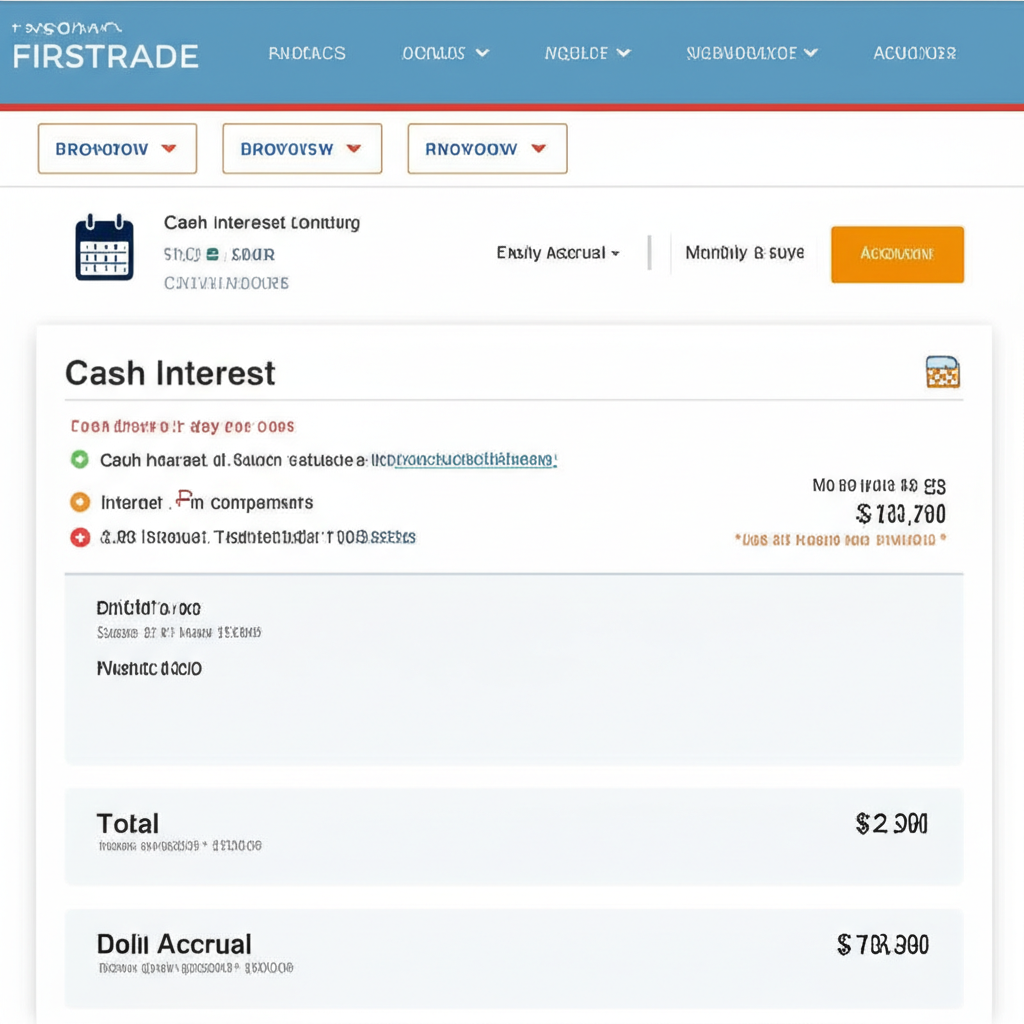Select the Monthly option next to Accrual dropdown
Viewport: 1024px width, 1024px height.
[x=744, y=253]
